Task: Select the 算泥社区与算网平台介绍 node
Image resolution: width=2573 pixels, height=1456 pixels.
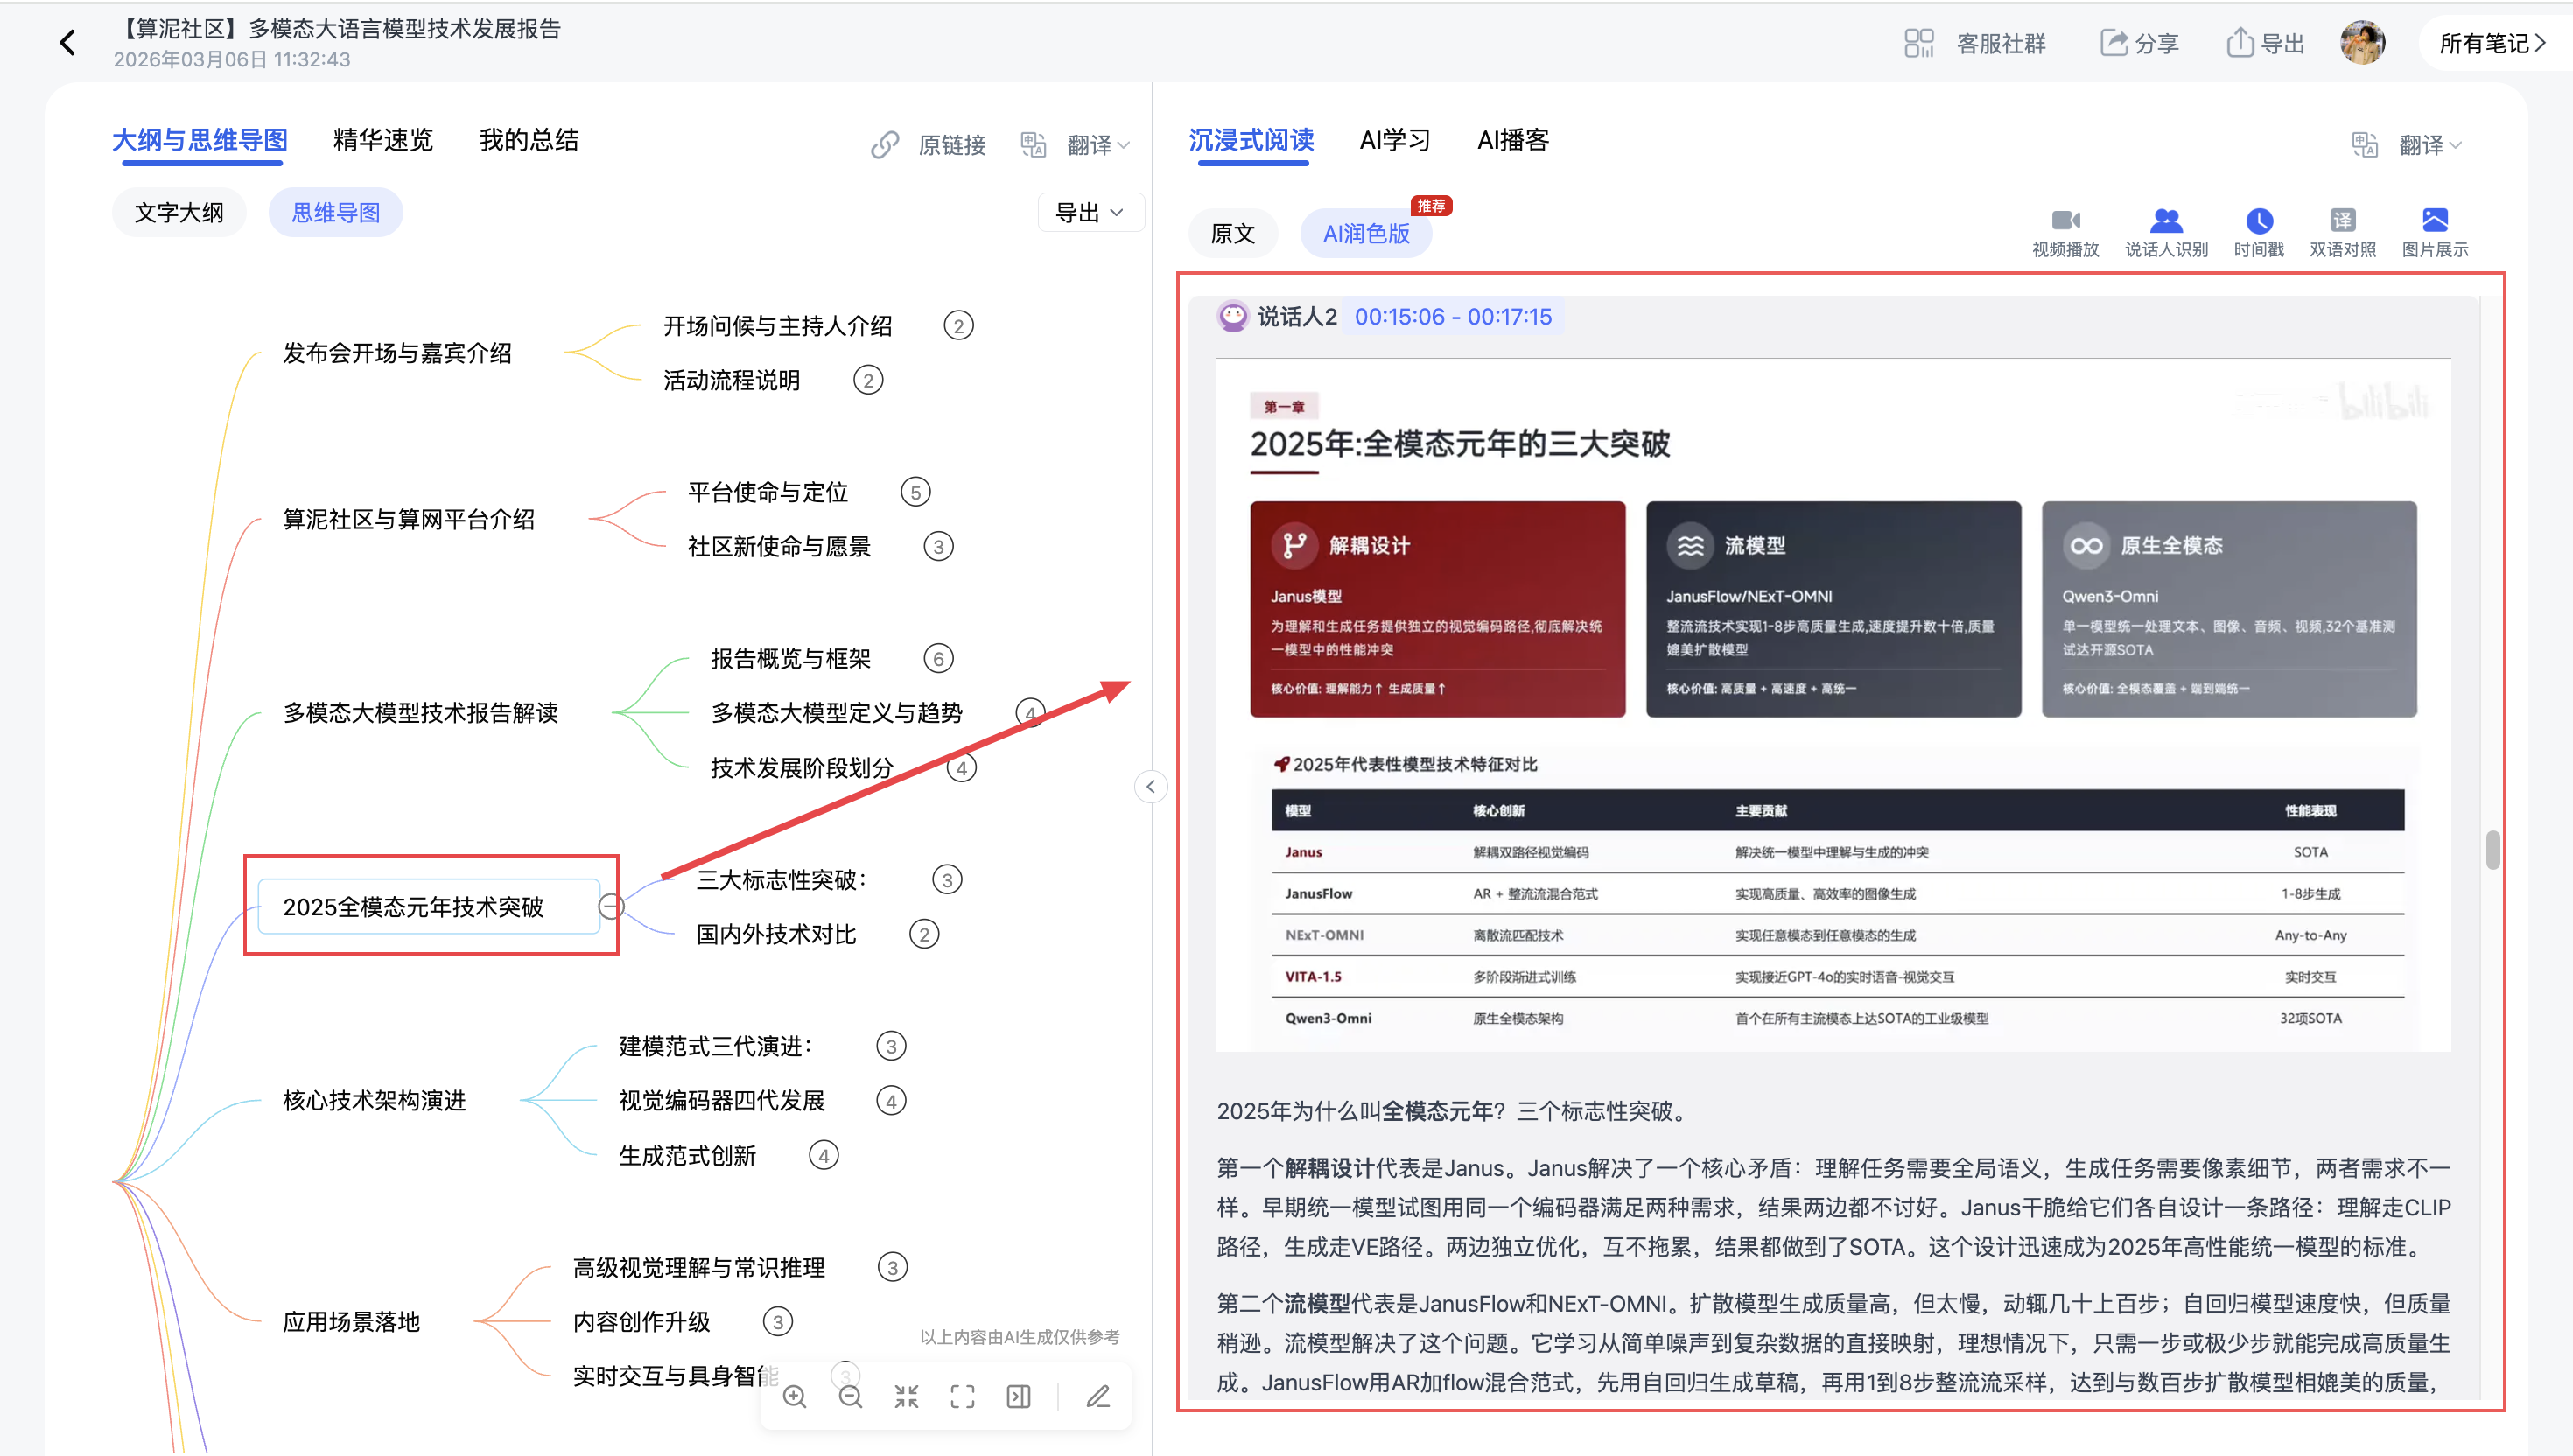Action: coord(409,519)
